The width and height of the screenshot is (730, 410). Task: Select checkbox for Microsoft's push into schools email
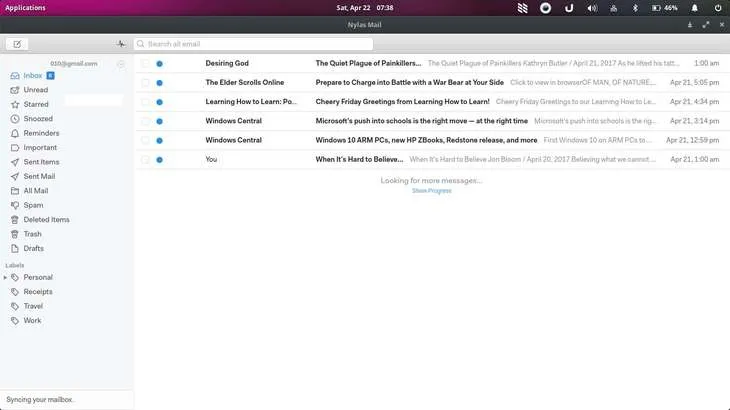pos(145,121)
